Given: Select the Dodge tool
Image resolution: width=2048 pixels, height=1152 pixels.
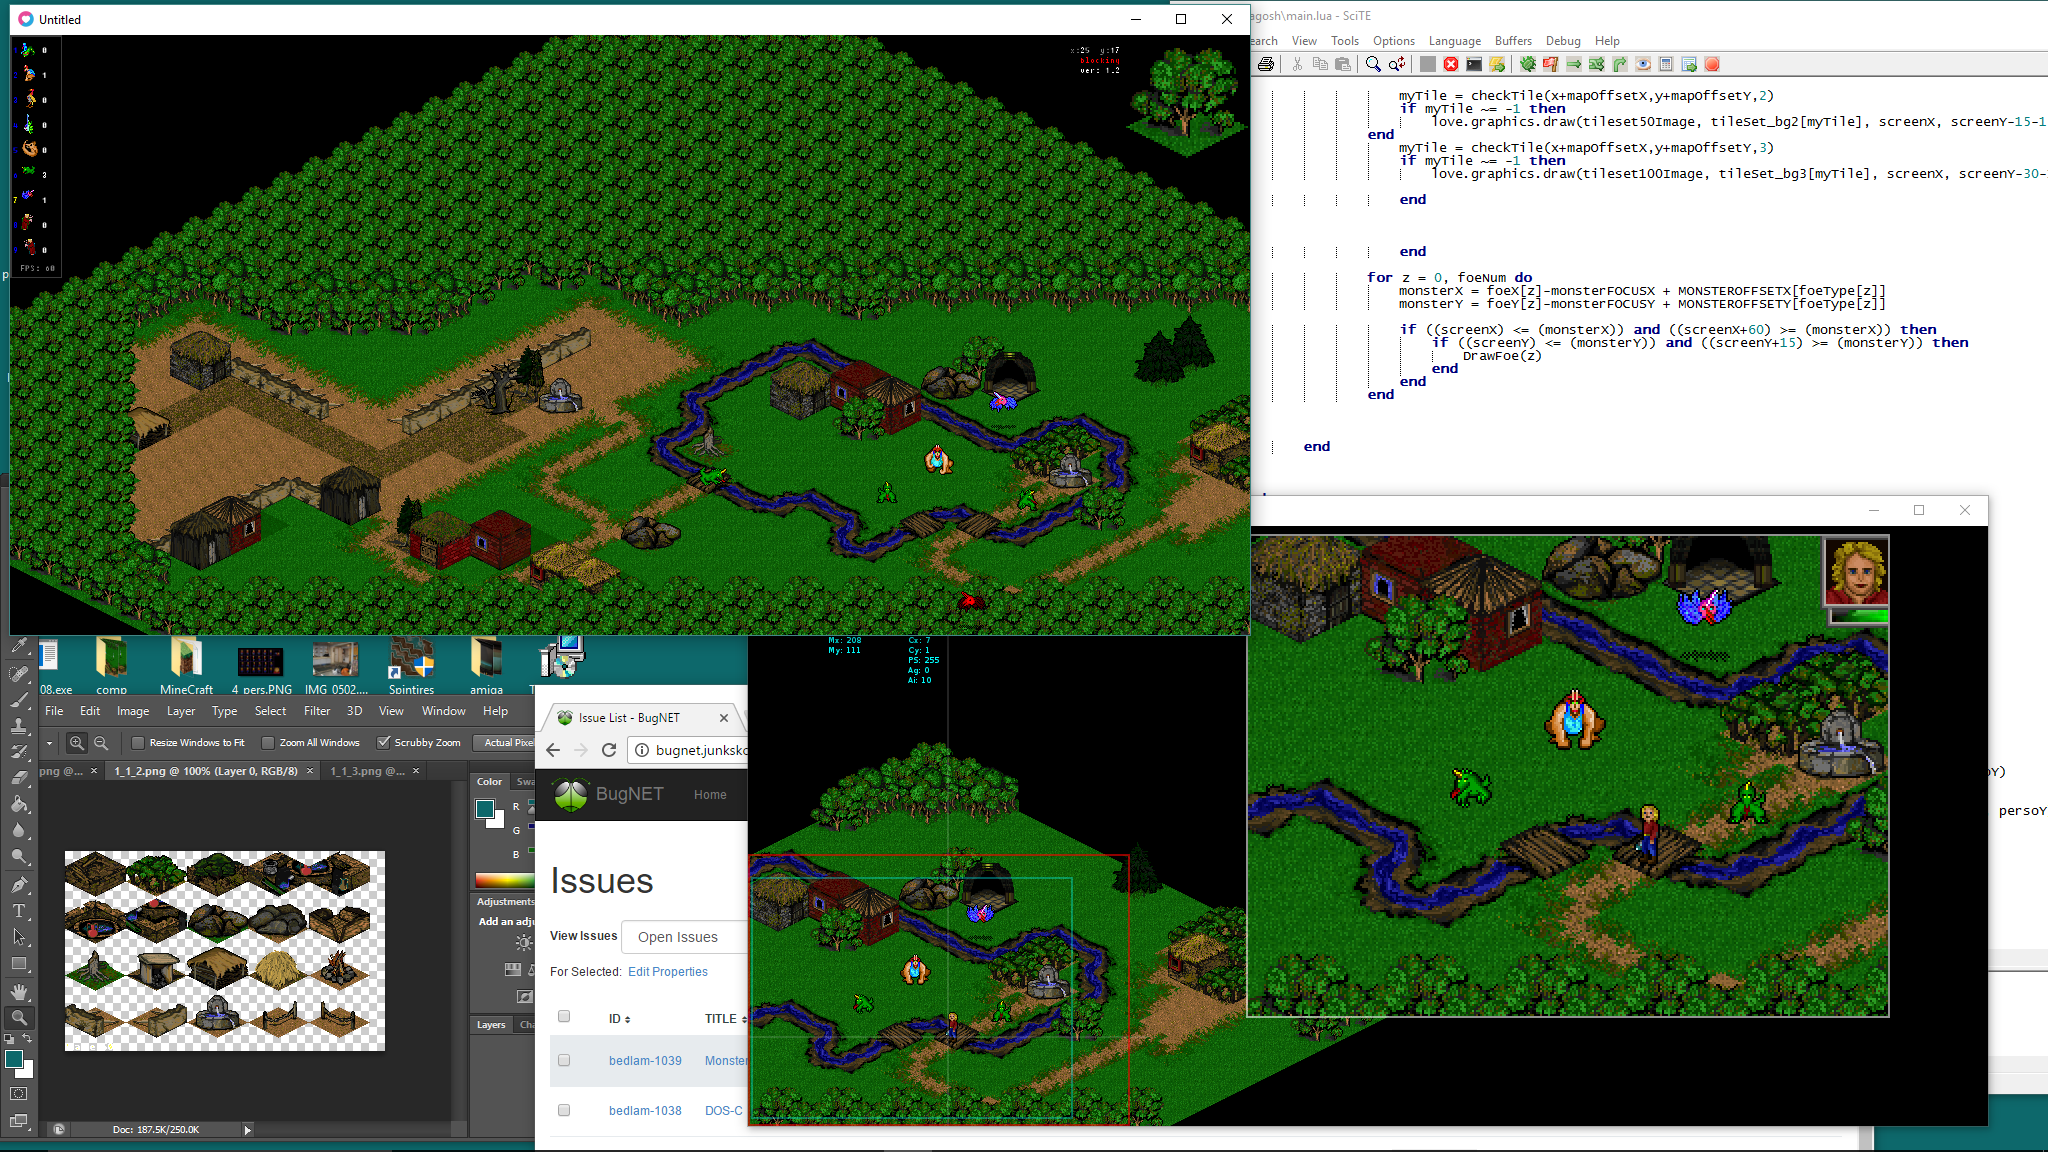Looking at the screenshot, I should click(x=19, y=857).
